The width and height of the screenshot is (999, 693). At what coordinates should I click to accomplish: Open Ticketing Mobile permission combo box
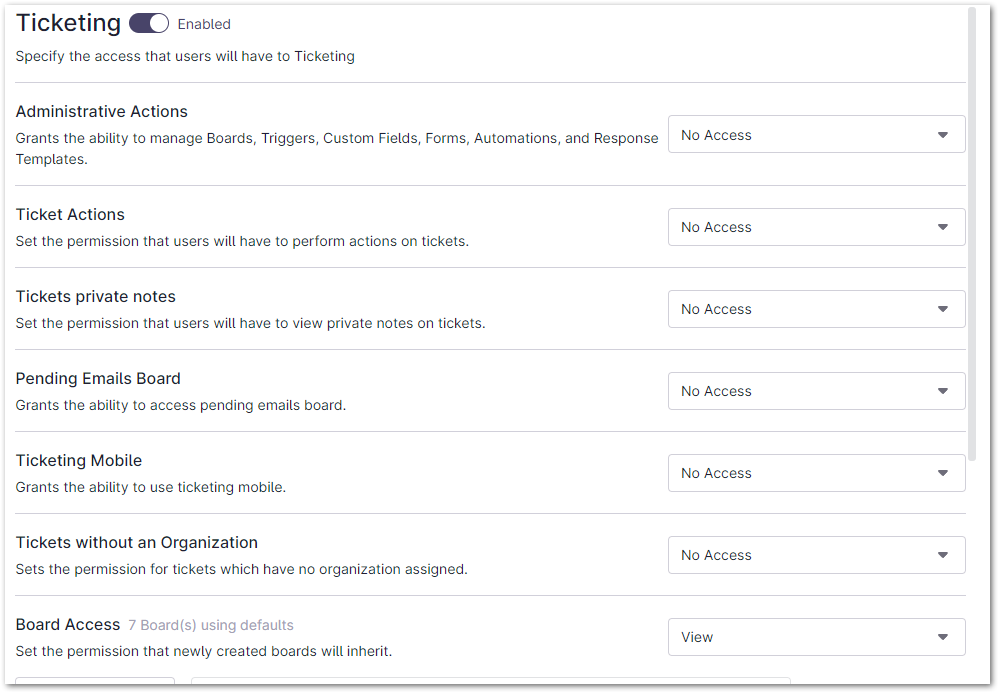point(800,473)
